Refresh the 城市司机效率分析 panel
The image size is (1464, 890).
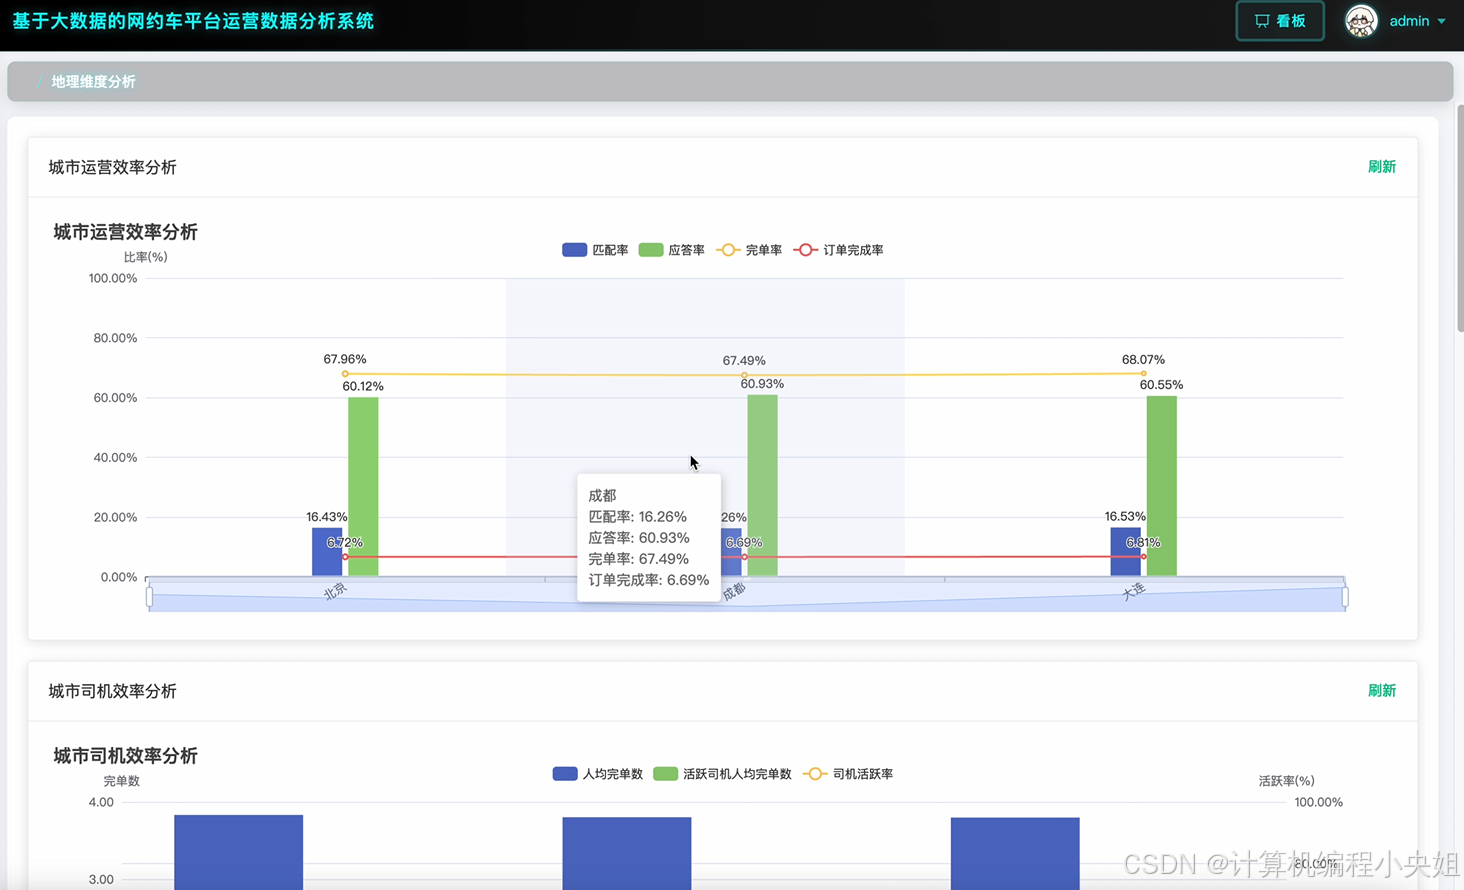point(1381,691)
